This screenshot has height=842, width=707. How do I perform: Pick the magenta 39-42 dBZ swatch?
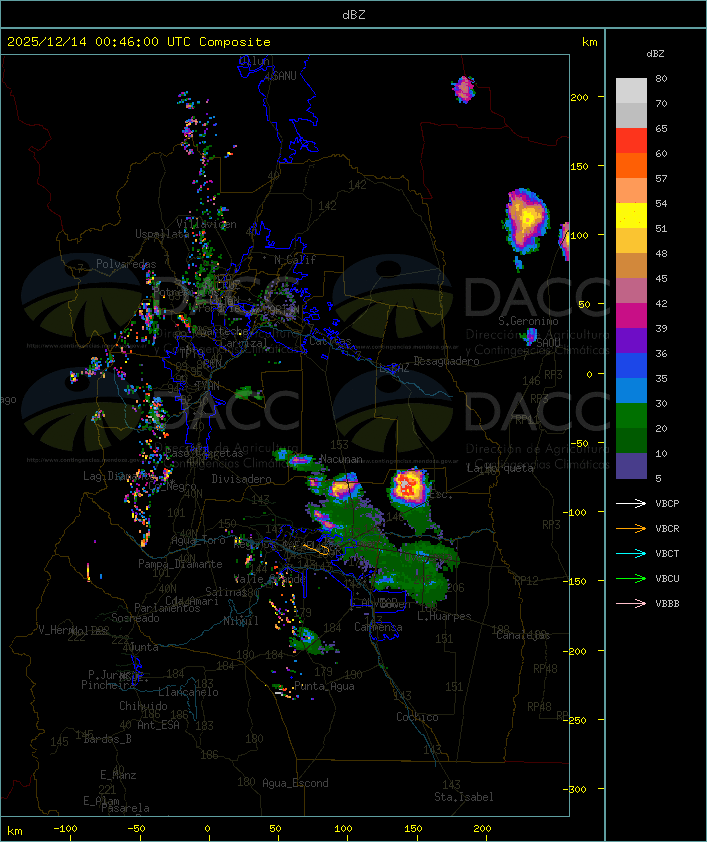[x=631, y=316]
